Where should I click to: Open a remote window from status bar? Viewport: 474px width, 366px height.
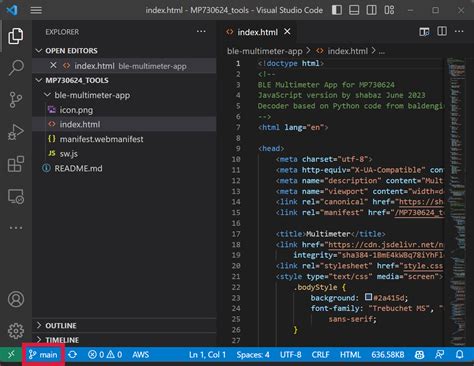pos(11,354)
